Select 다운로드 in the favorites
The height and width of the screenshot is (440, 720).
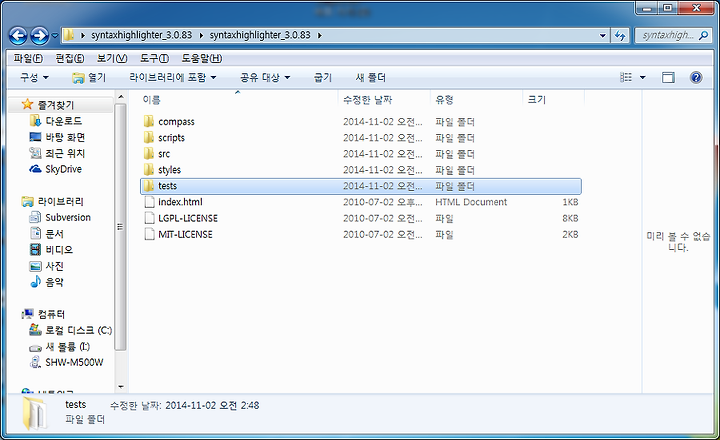pyautogui.click(x=63, y=121)
